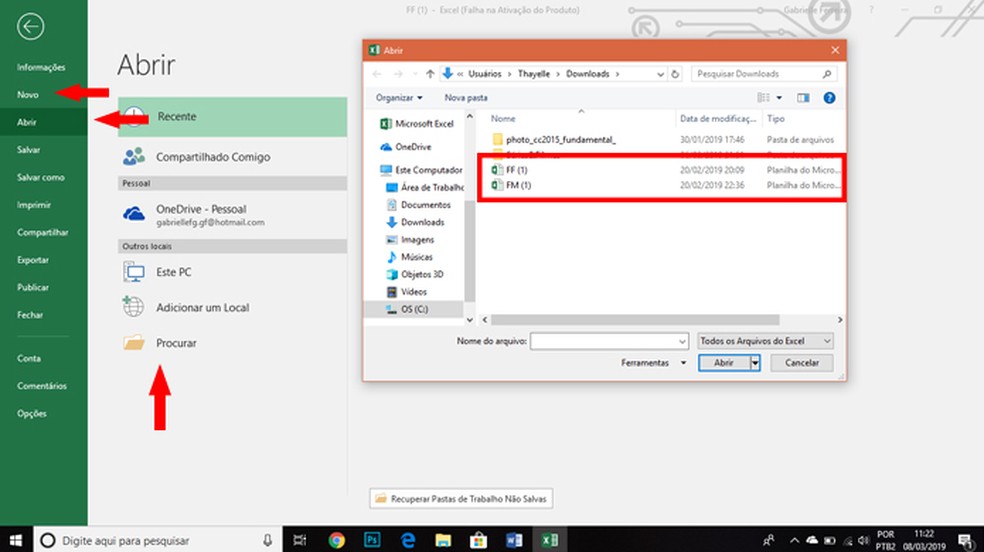984x552 pixels.
Task: Open Vídeos in navigation tree
Action: pyautogui.click(x=407, y=292)
